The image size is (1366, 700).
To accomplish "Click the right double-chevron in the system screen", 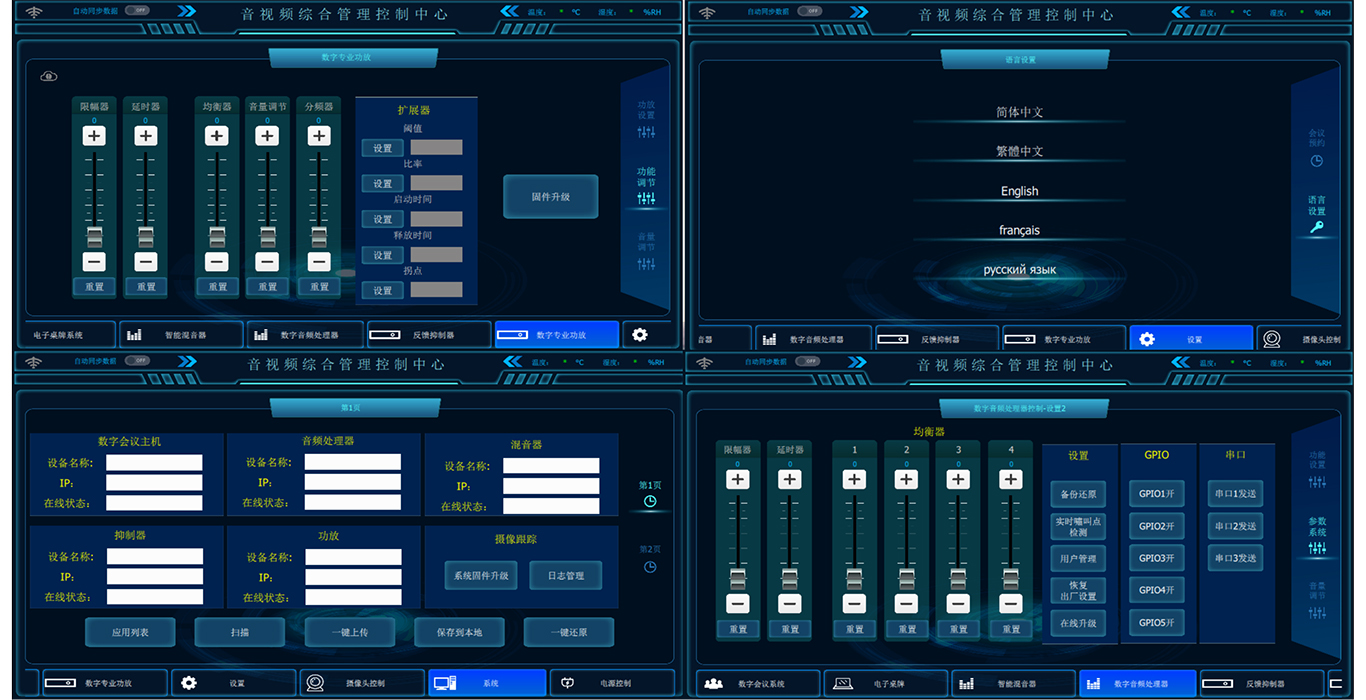I will click(x=186, y=361).
